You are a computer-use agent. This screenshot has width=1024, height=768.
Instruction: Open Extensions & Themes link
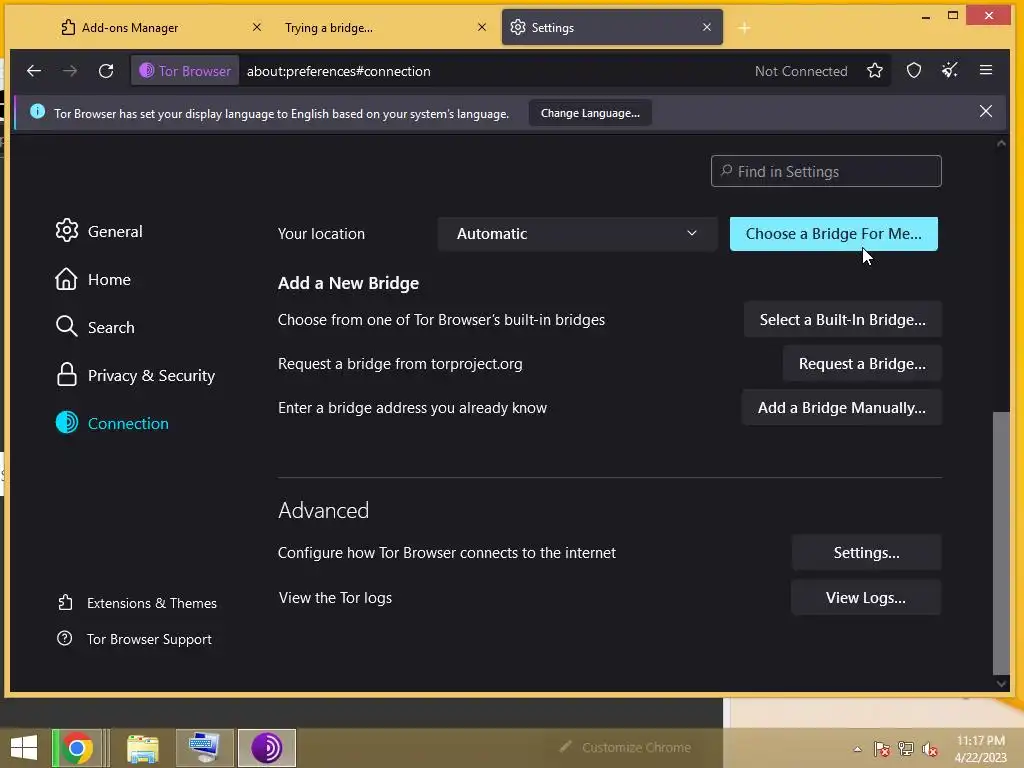pos(138,603)
